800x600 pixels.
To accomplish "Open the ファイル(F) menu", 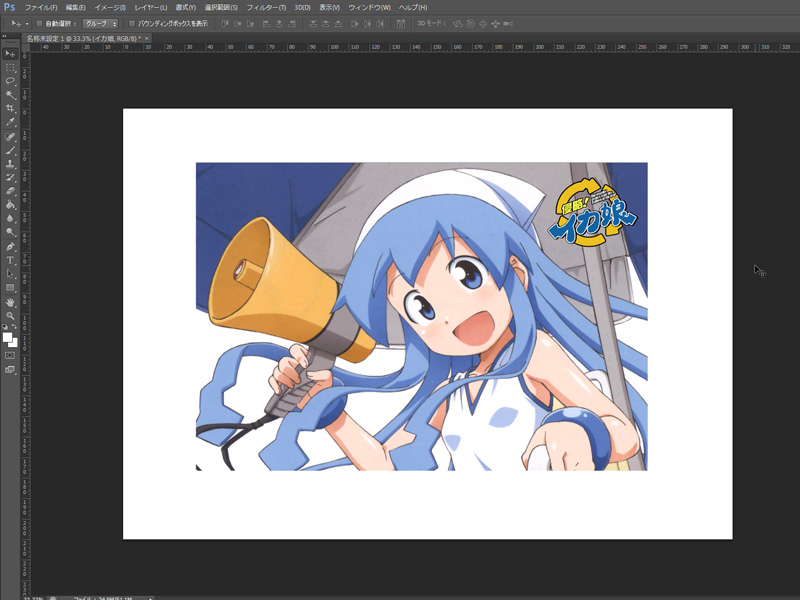I will pos(41,8).
